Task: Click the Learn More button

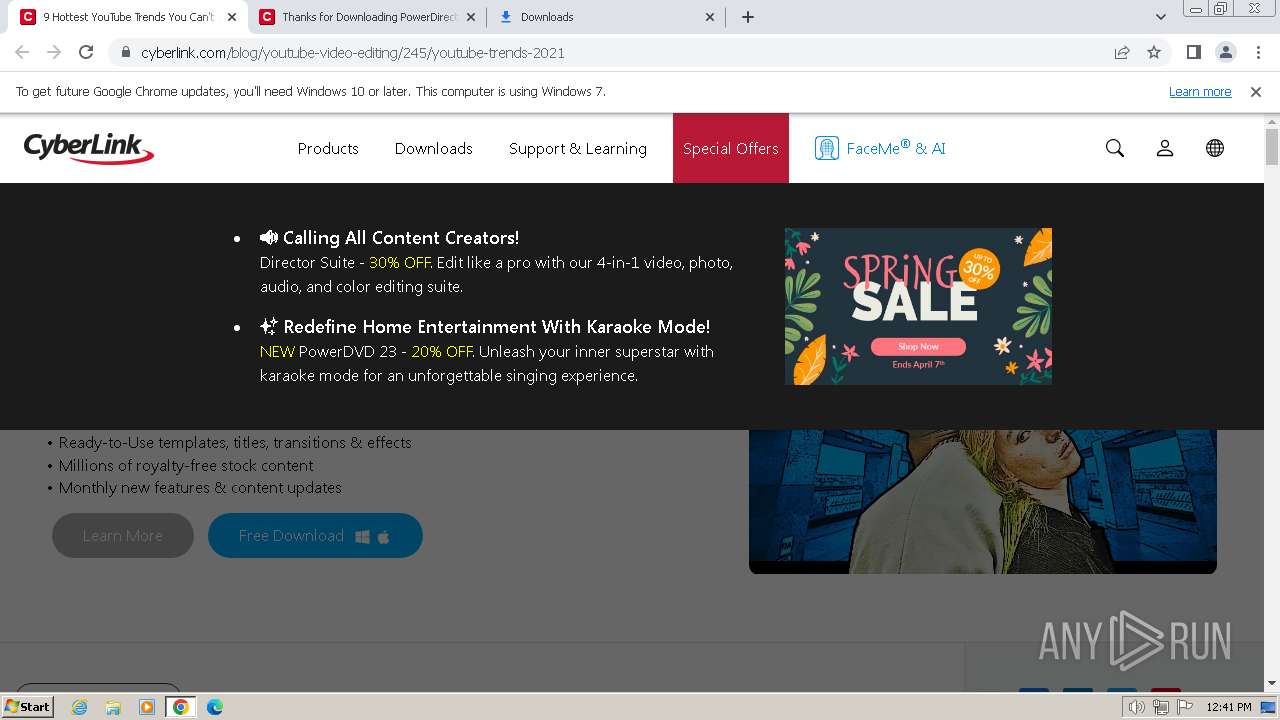Action: click(123, 536)
